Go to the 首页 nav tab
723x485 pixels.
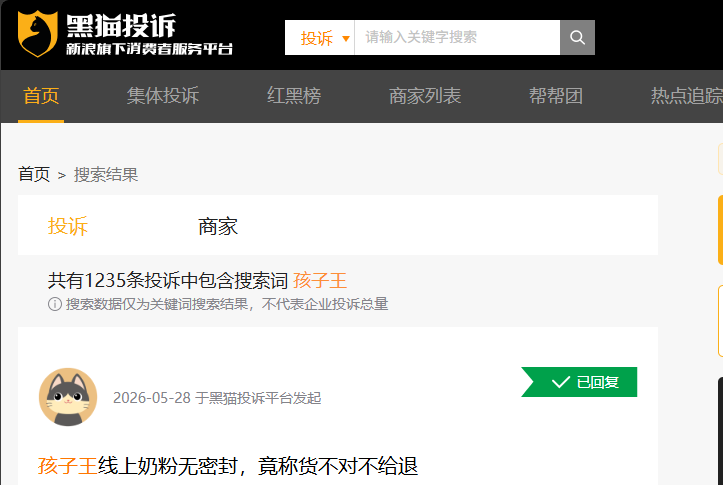[41, 96]
